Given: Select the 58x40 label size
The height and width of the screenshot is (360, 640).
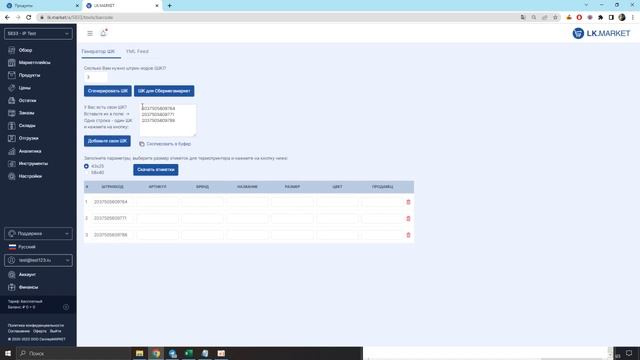Looking at the screenshot, I should [x=86, y=173].
